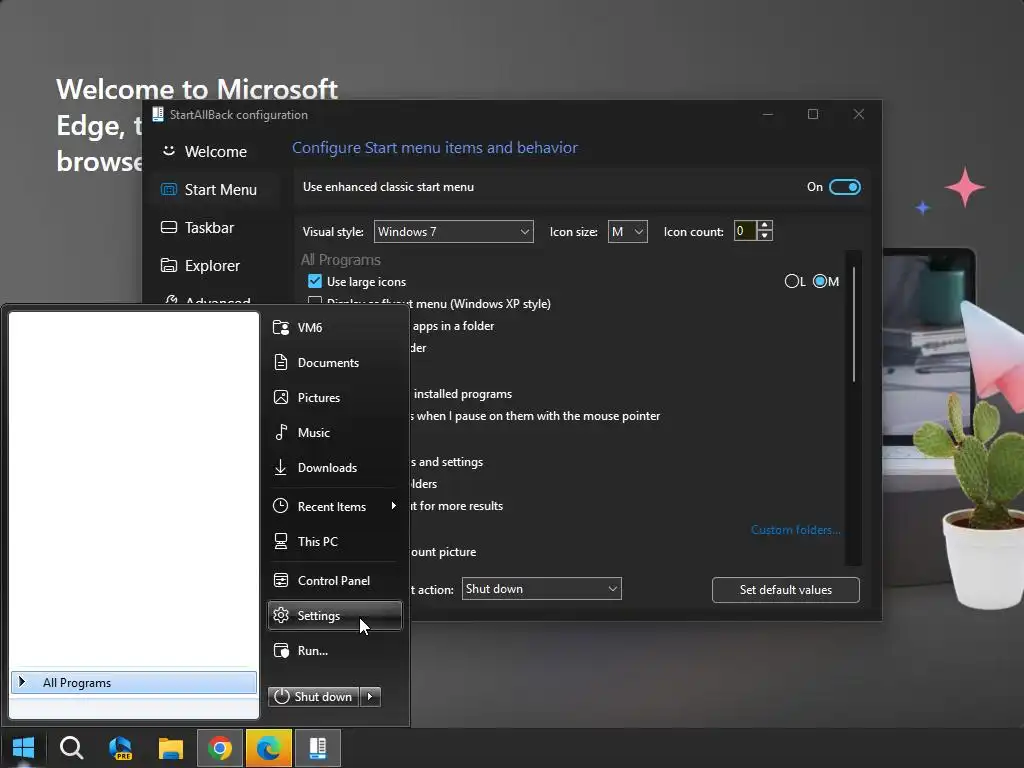This screenshot has height=768, width=1024.
Task: Switch to StartAllBack on the taskbar
Action: 318,748
